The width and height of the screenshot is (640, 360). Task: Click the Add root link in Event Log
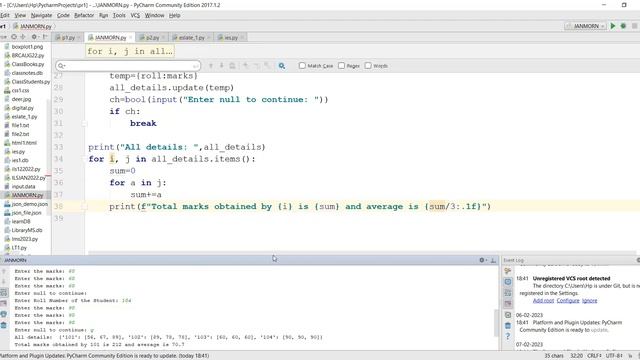coord(543,301)
